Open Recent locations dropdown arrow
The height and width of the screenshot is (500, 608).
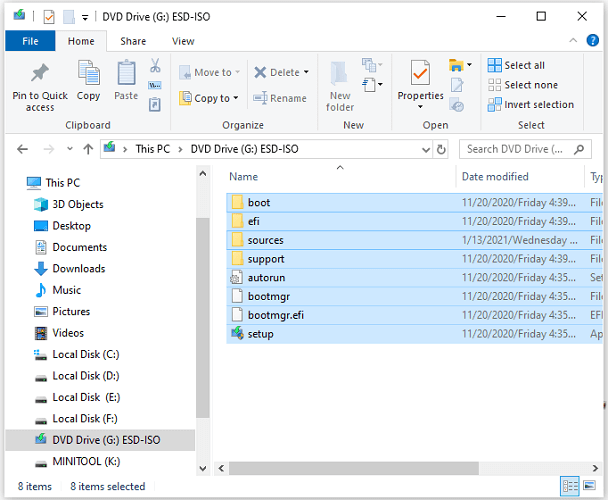click(70, 149)
